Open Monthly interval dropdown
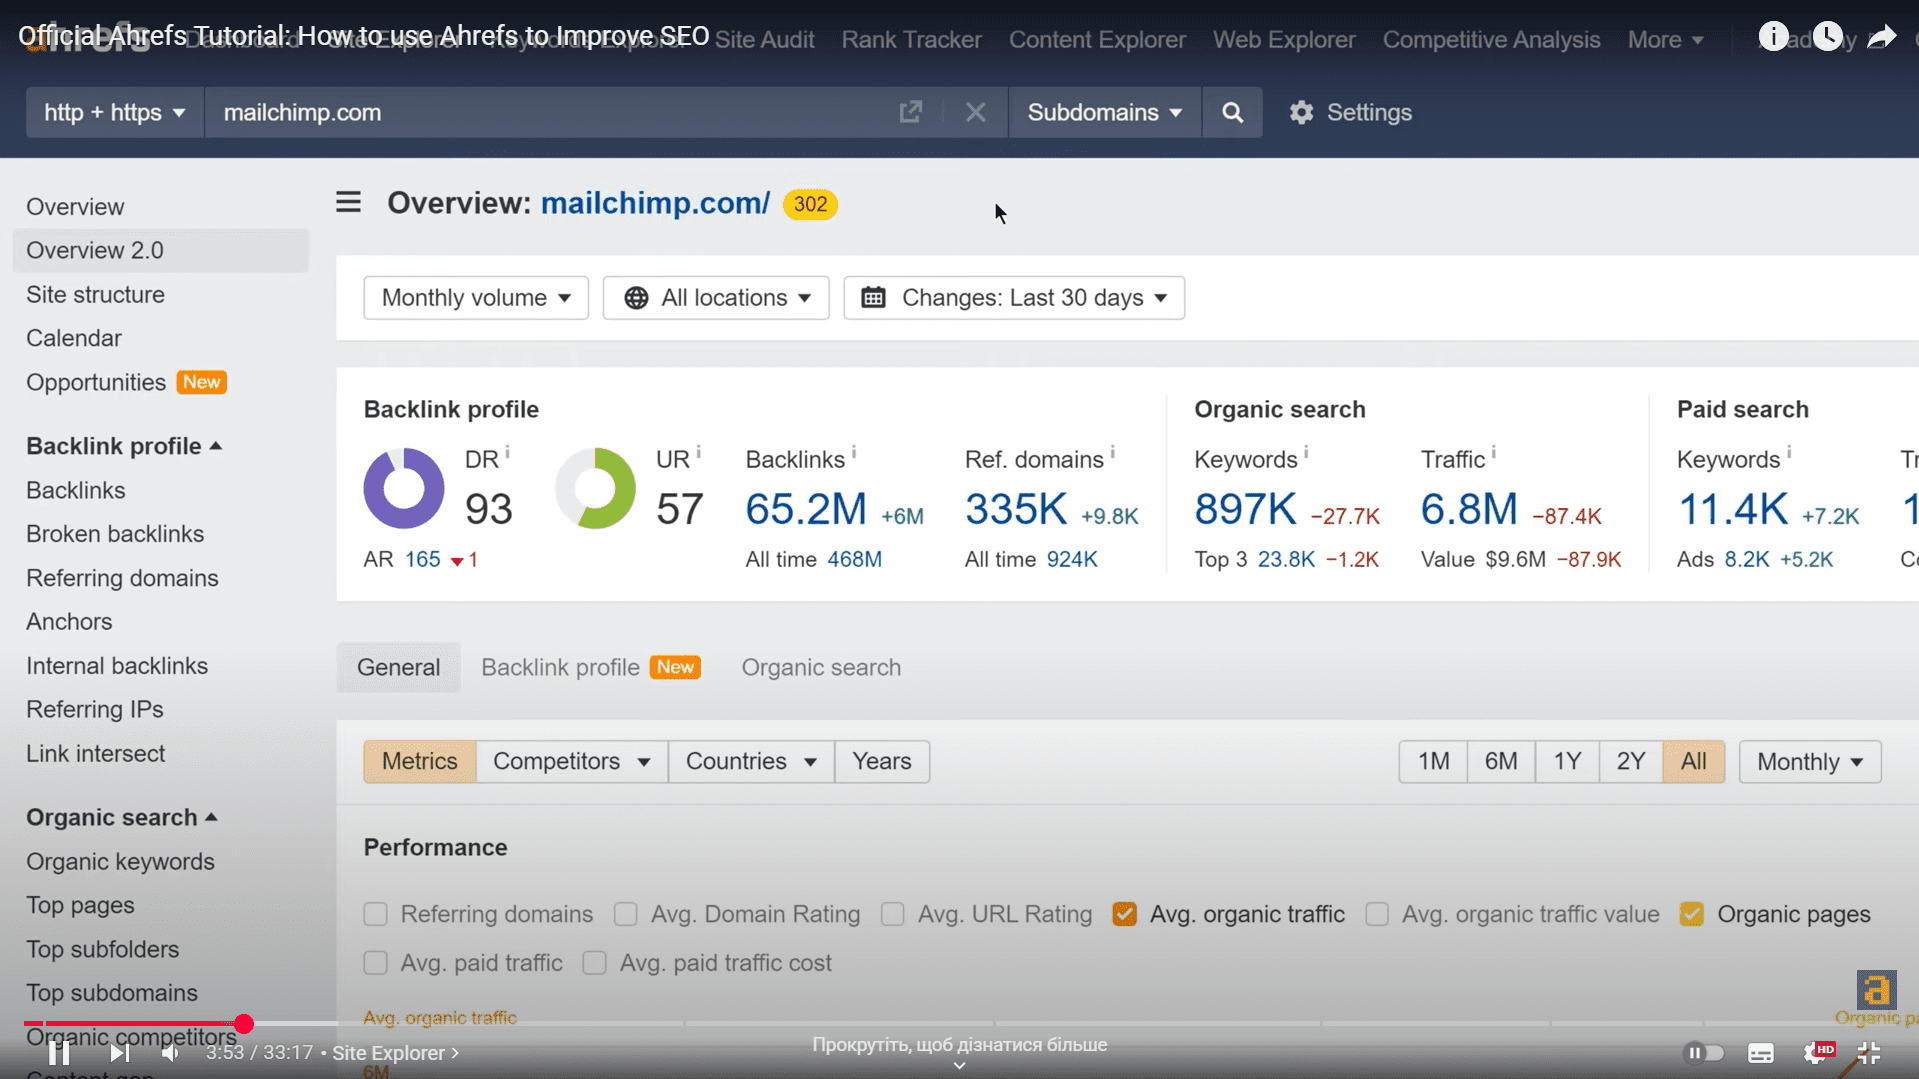 tap(1810, 761)
